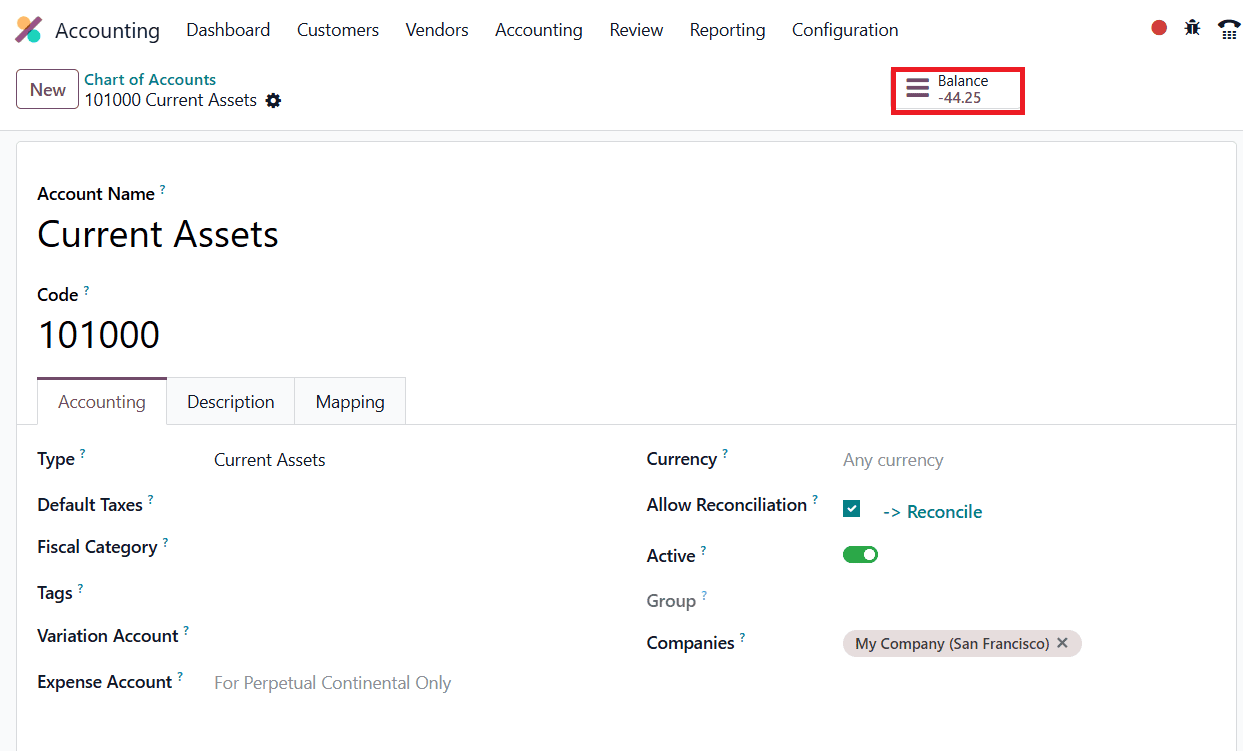Click the Balance -44.25 smart button
Screen dimensions: 1243x751
[x=957, y=90]
